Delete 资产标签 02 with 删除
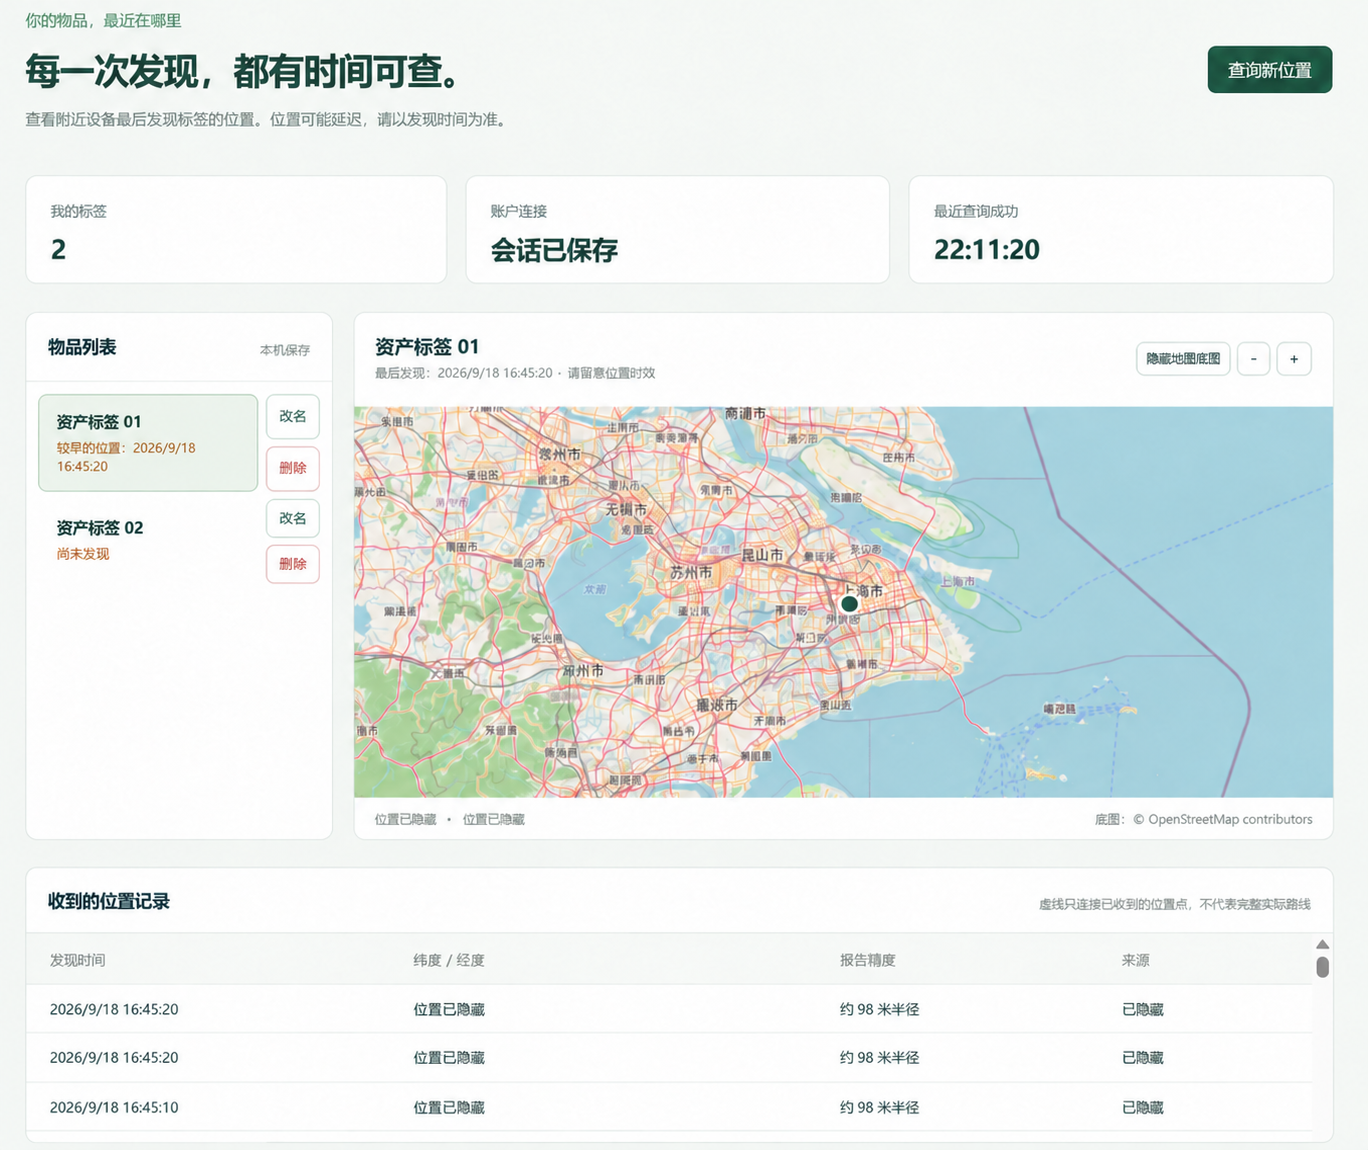 (293, 564)
